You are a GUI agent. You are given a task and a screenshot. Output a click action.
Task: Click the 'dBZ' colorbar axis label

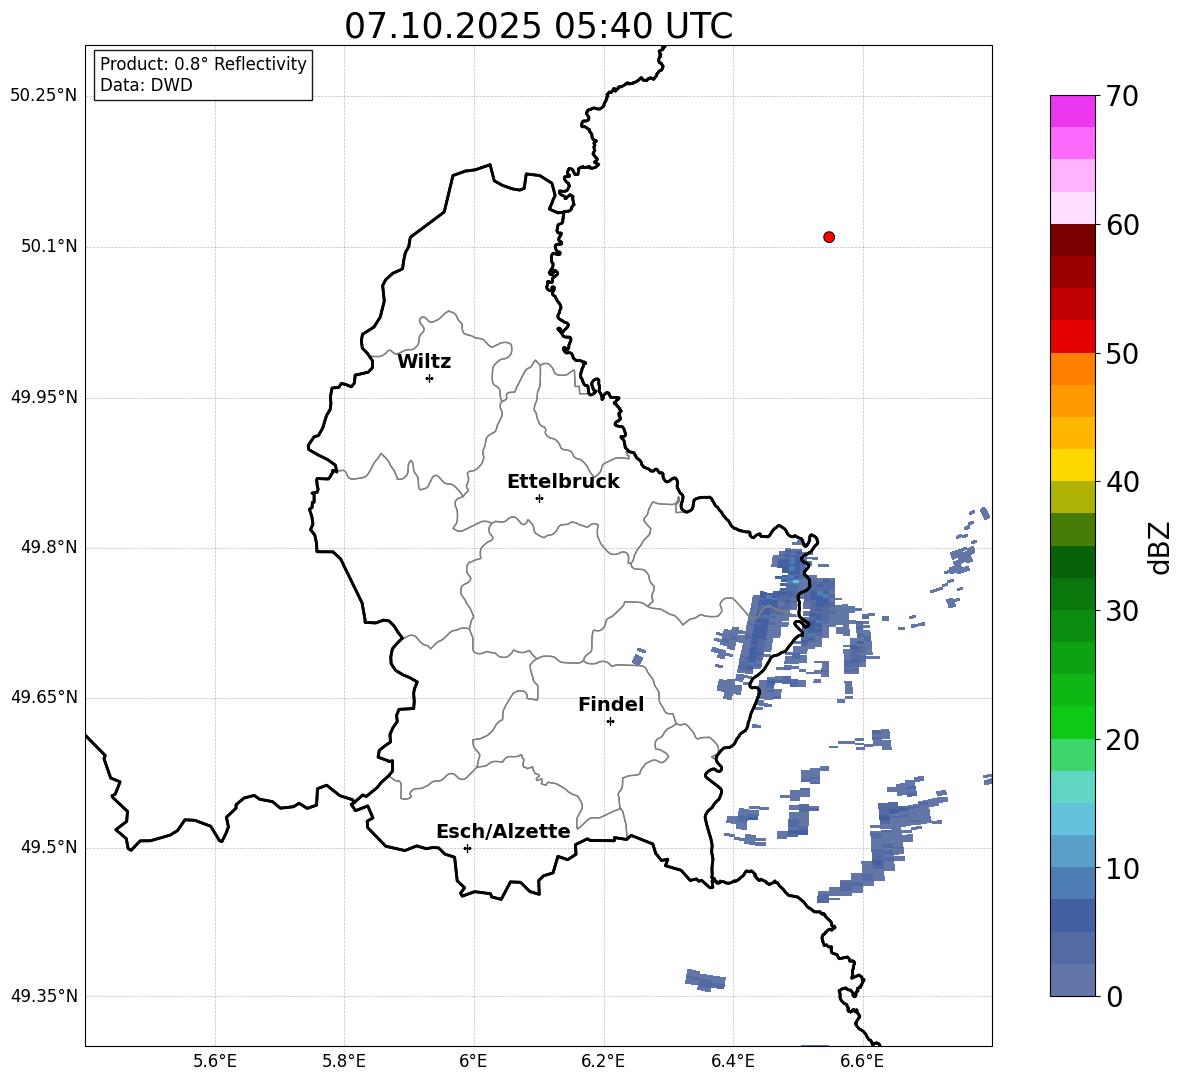coord(1161,547)
